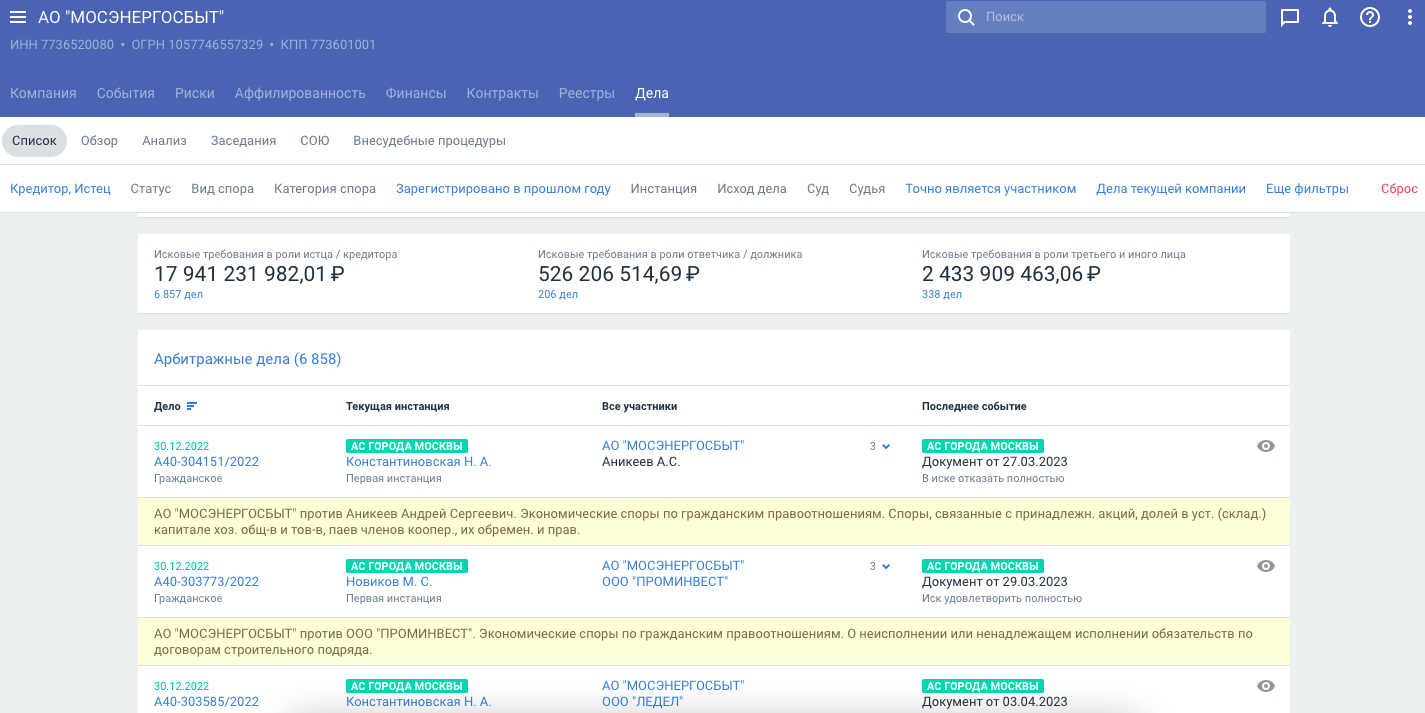Screen dimensions: 1425x713
Task: Expand participants list for Аникеев А.С. case
Action: 880,446
